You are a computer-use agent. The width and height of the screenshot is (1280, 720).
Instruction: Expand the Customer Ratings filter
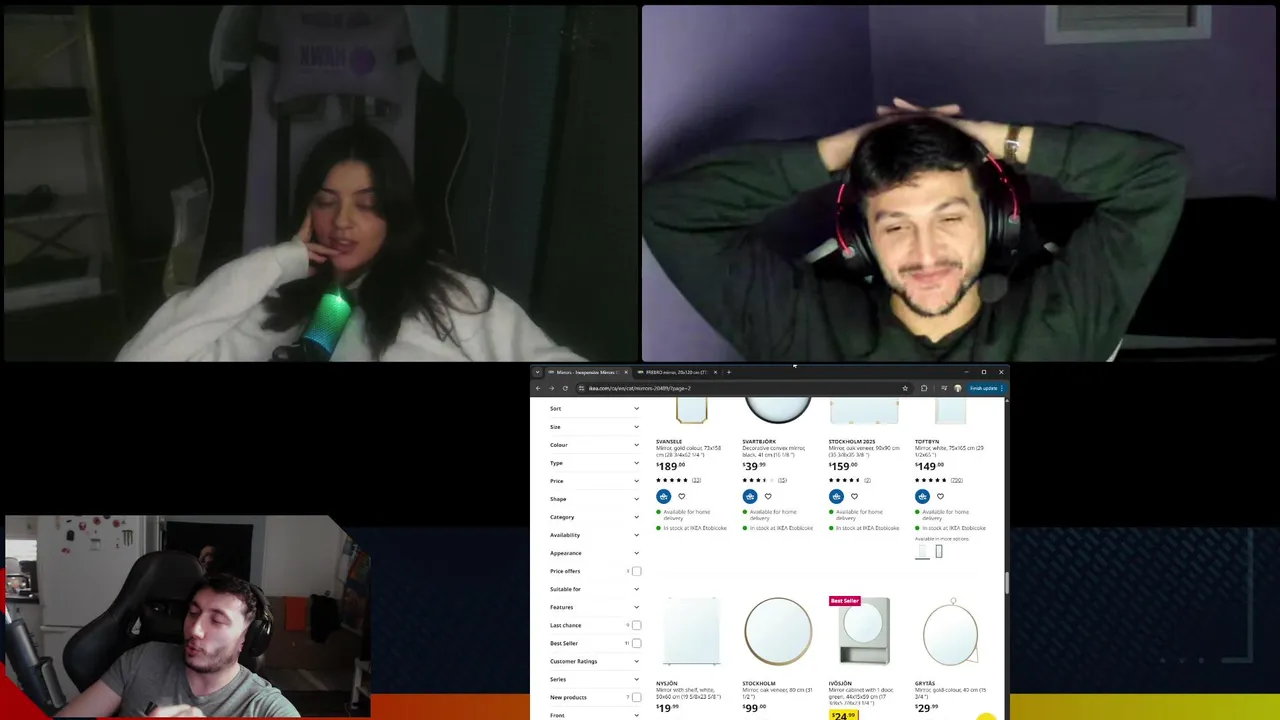(594, 661)
